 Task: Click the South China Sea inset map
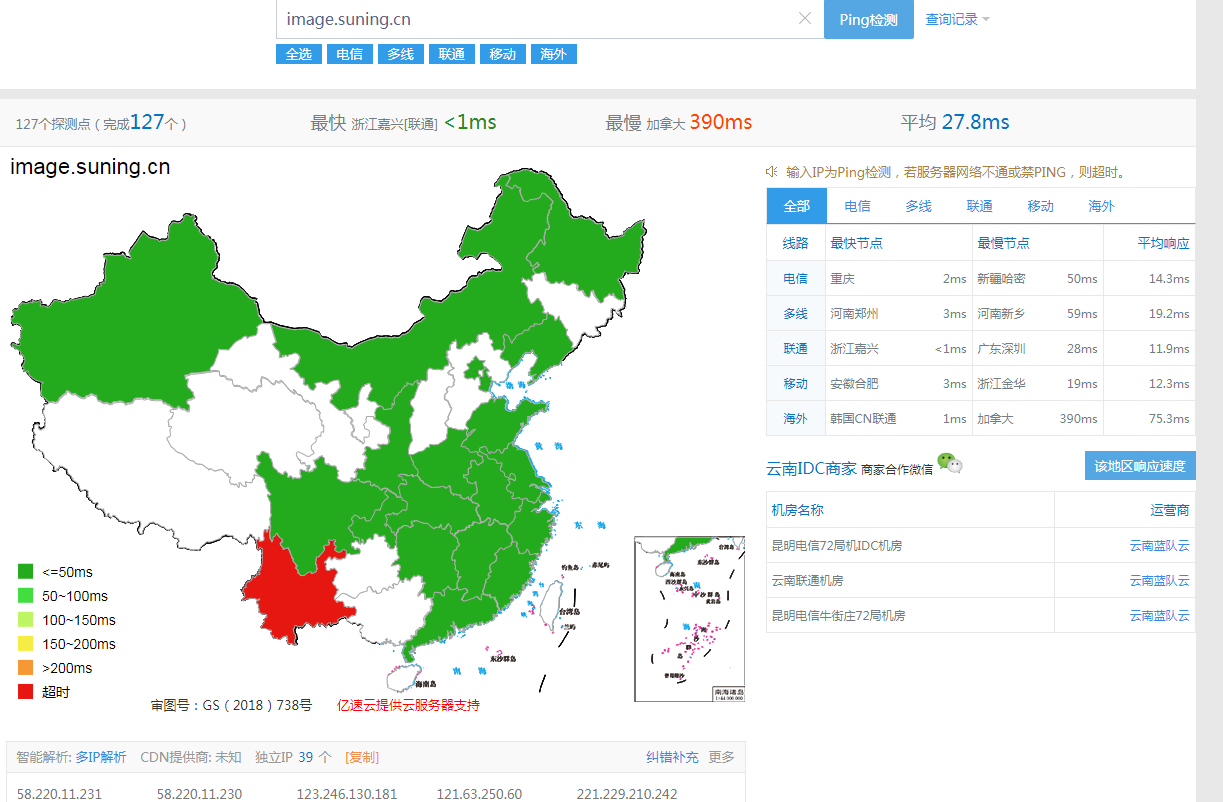689,619
